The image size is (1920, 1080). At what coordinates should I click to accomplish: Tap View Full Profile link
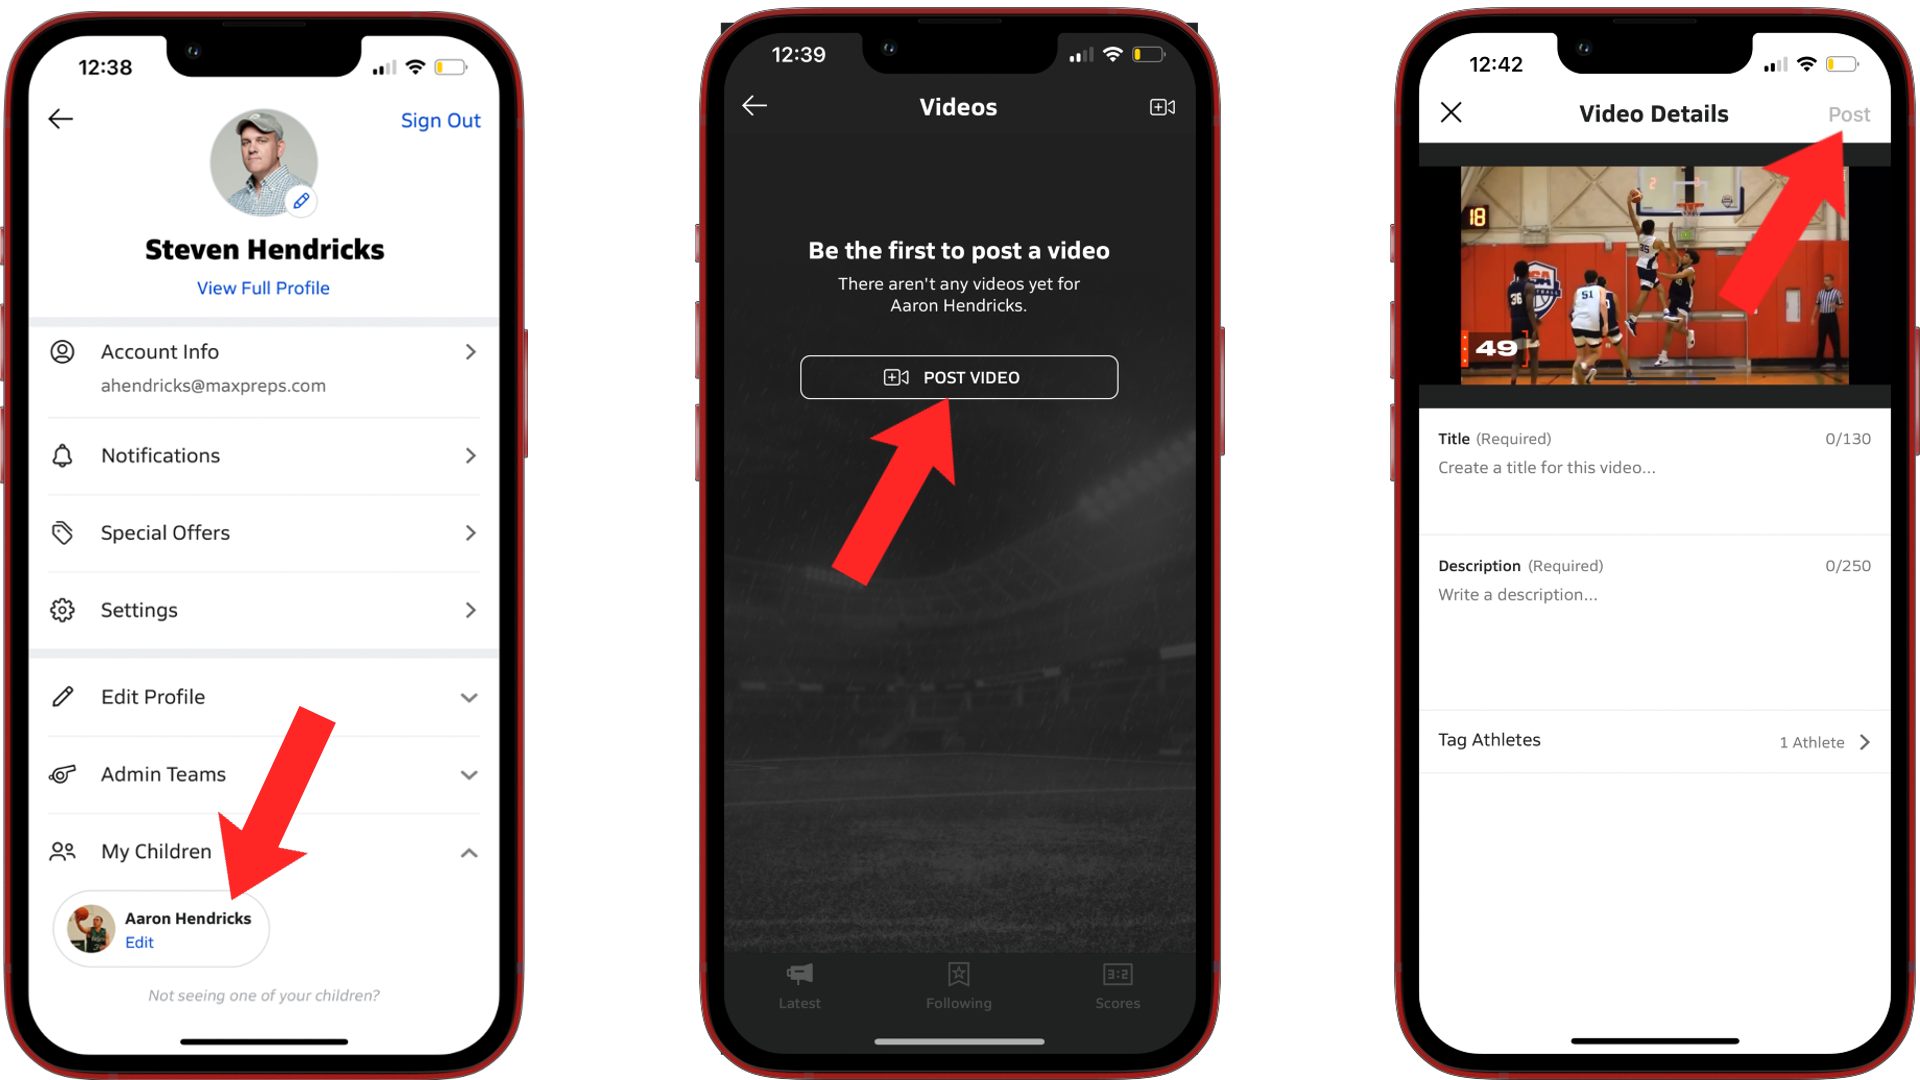click(x=262, y=287)
